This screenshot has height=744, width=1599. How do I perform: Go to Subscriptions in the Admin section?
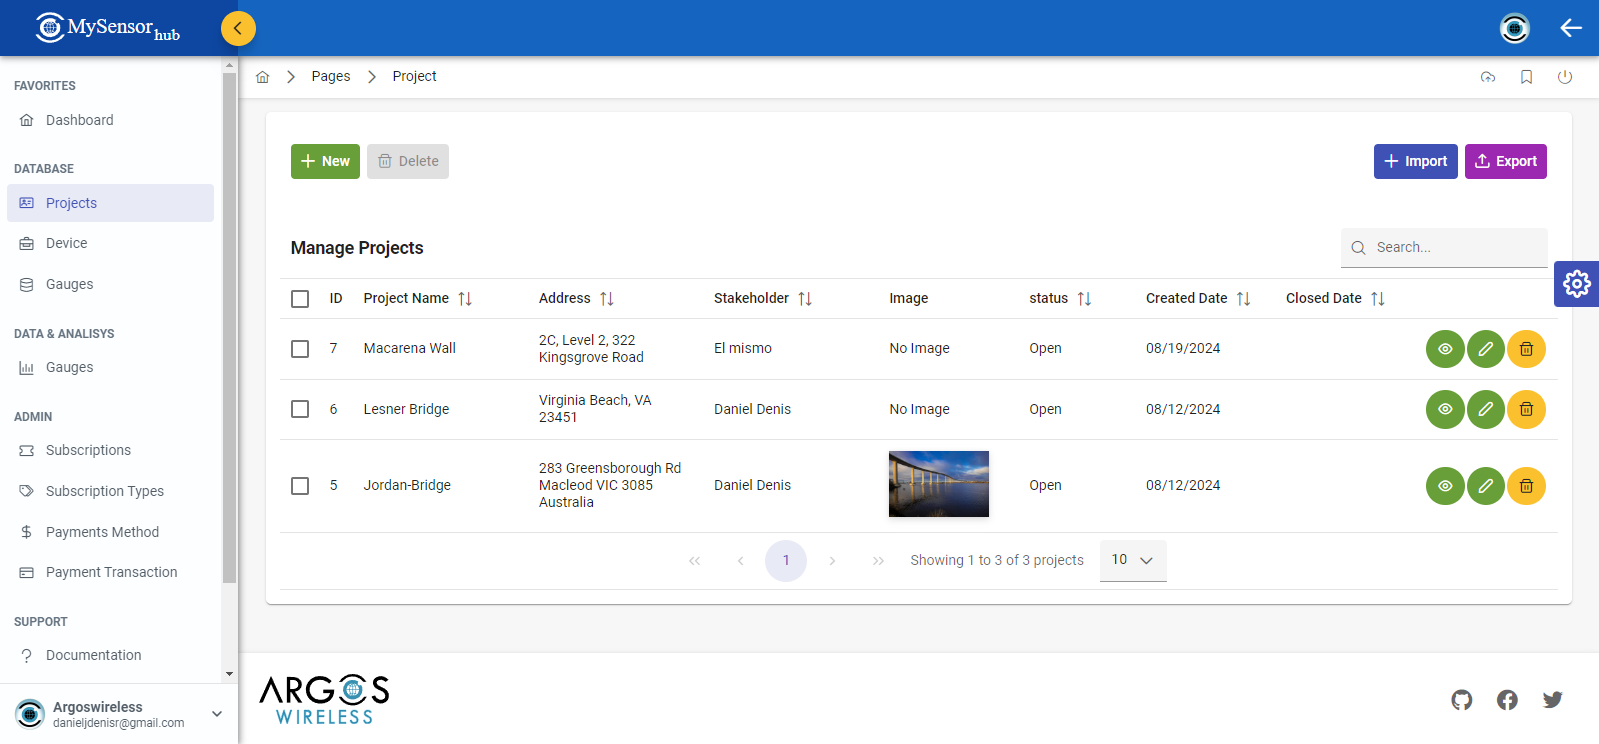click(88, 450)
